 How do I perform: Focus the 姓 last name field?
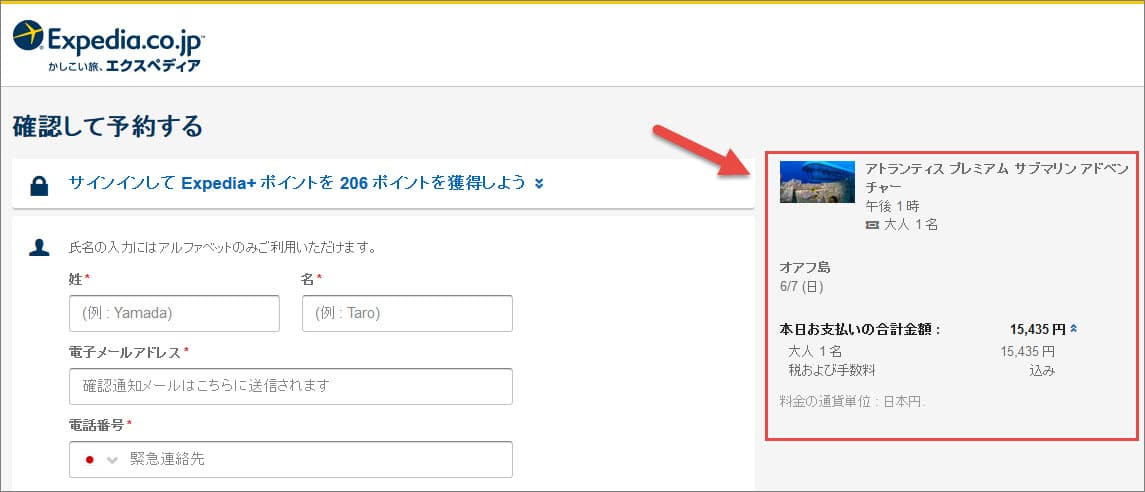point(175,313)
